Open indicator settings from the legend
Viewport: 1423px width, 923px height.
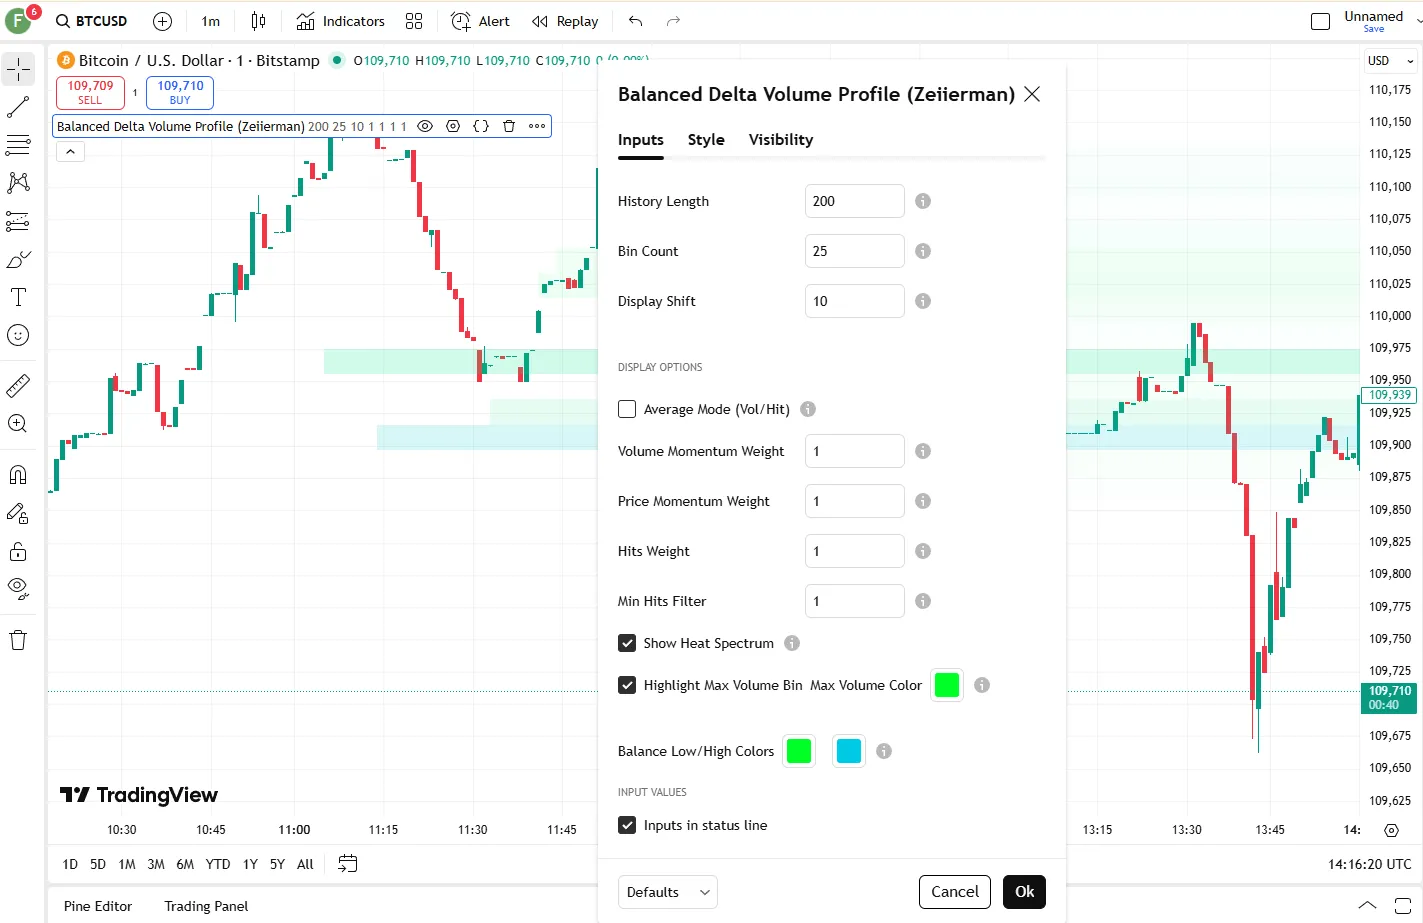(453, 126)
